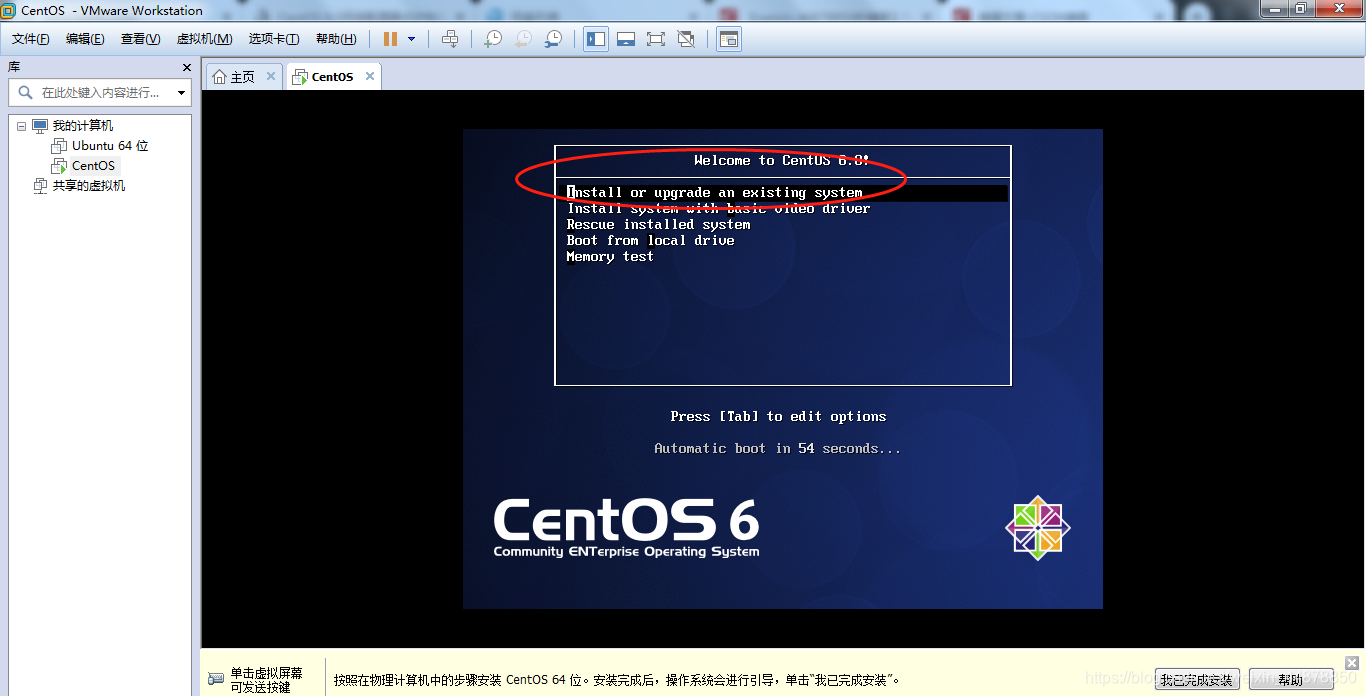1366x696 pixels.
Task: Click the 共享的虚拟机 icon
Action: 40,186
